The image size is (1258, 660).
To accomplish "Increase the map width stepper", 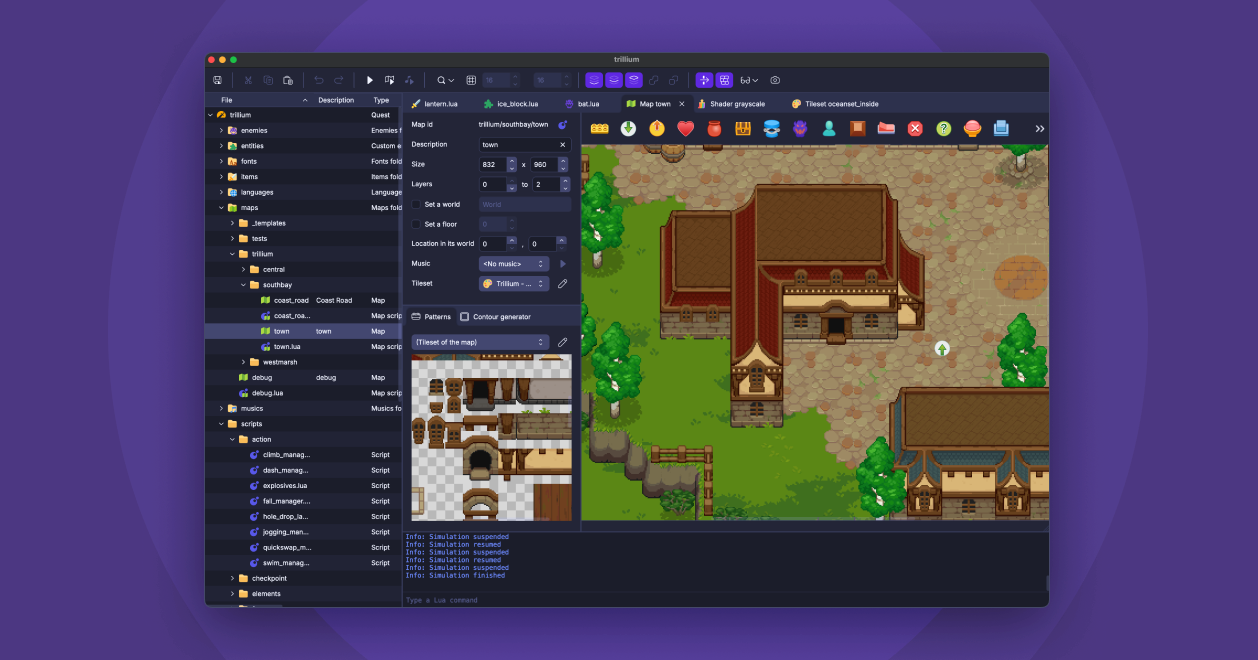I will (x=512, y=161).
